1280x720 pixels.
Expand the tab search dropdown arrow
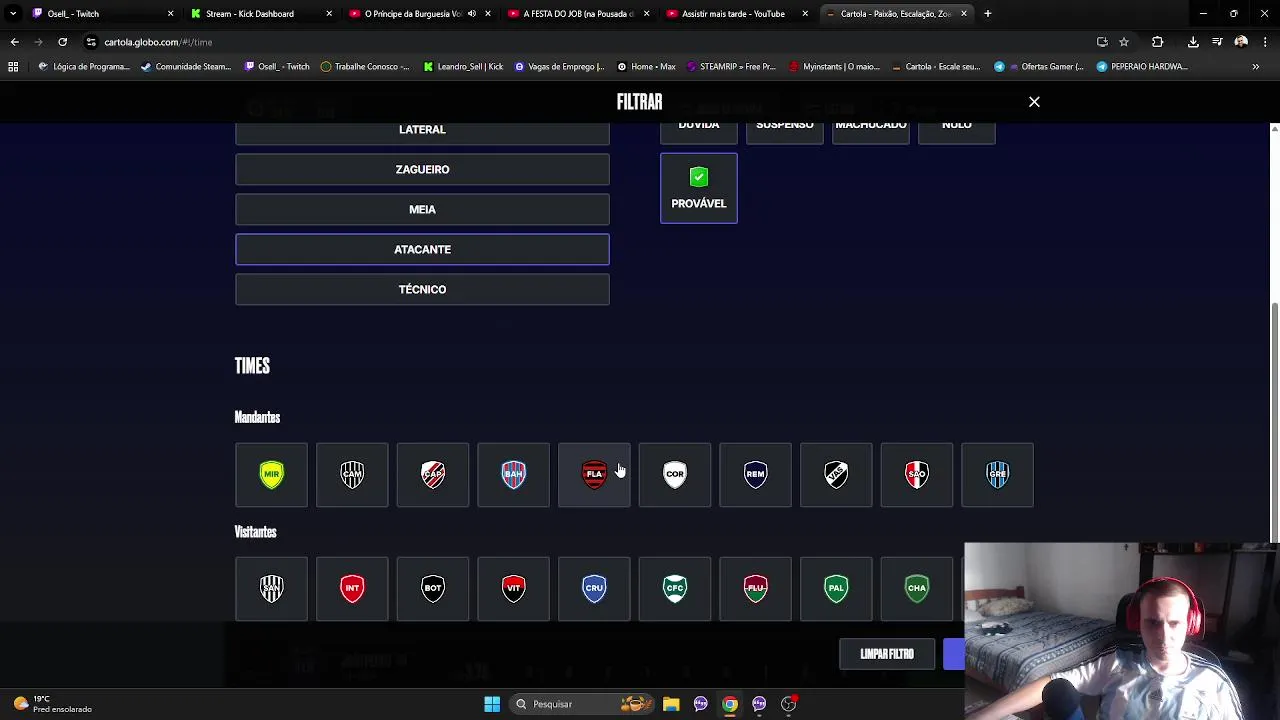[x=13, y=14]
